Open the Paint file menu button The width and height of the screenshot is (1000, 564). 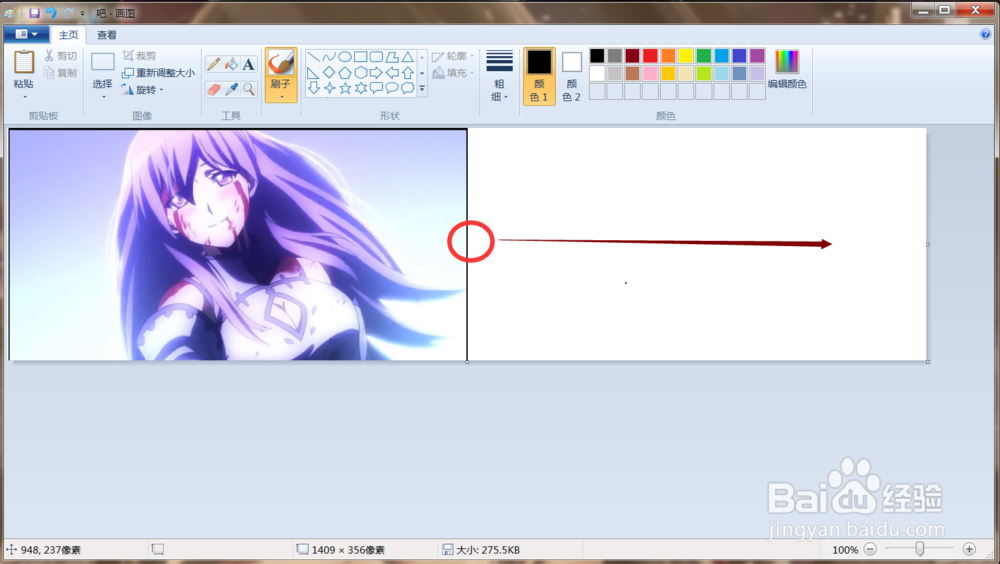26,34
